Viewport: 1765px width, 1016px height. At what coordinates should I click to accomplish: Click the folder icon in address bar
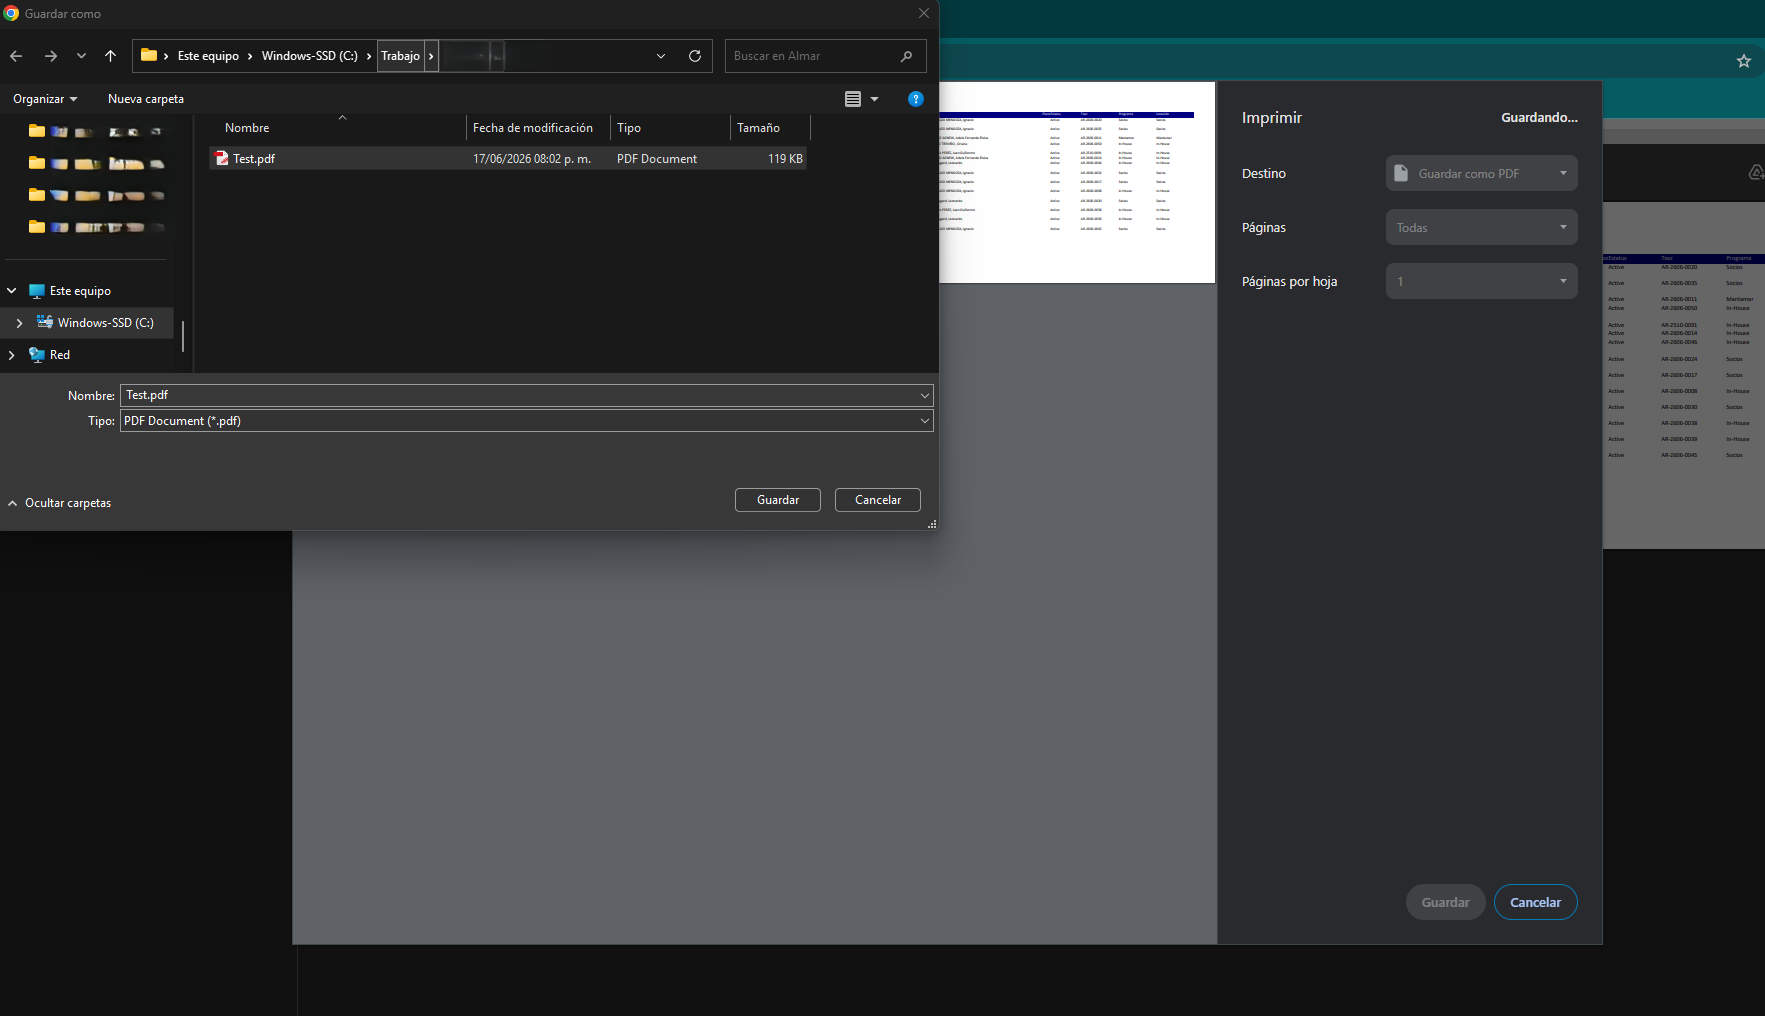click(x=149, y=55)
